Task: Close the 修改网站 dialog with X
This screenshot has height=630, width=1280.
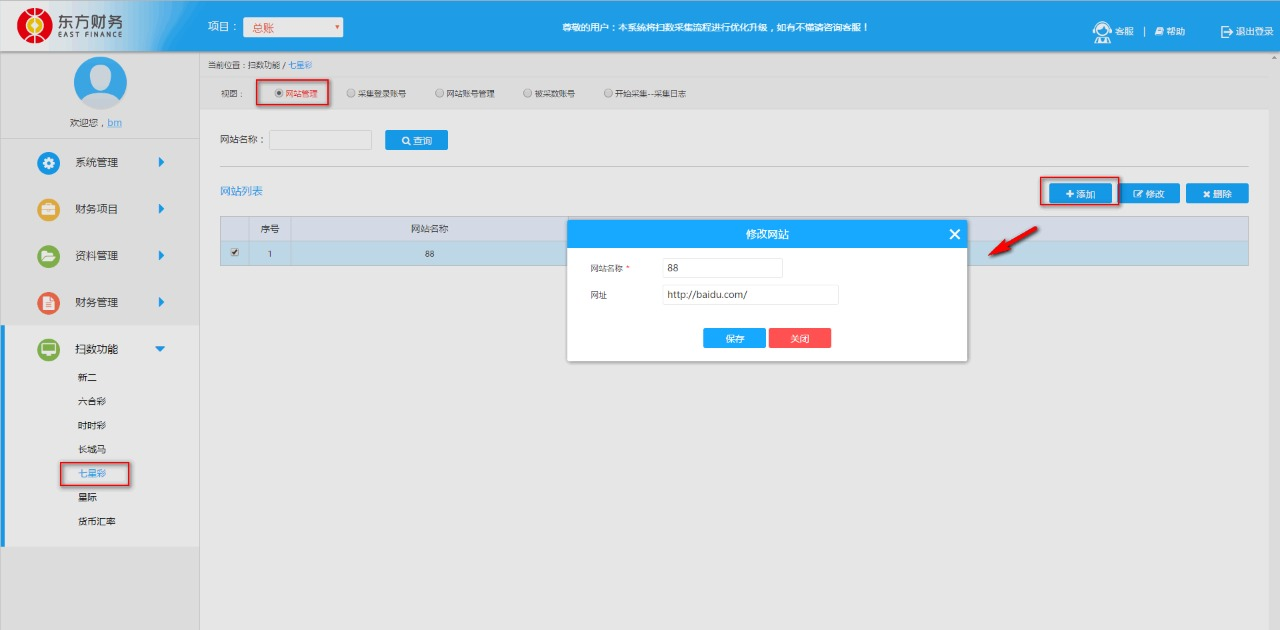Action: click(x=954, y=234)
